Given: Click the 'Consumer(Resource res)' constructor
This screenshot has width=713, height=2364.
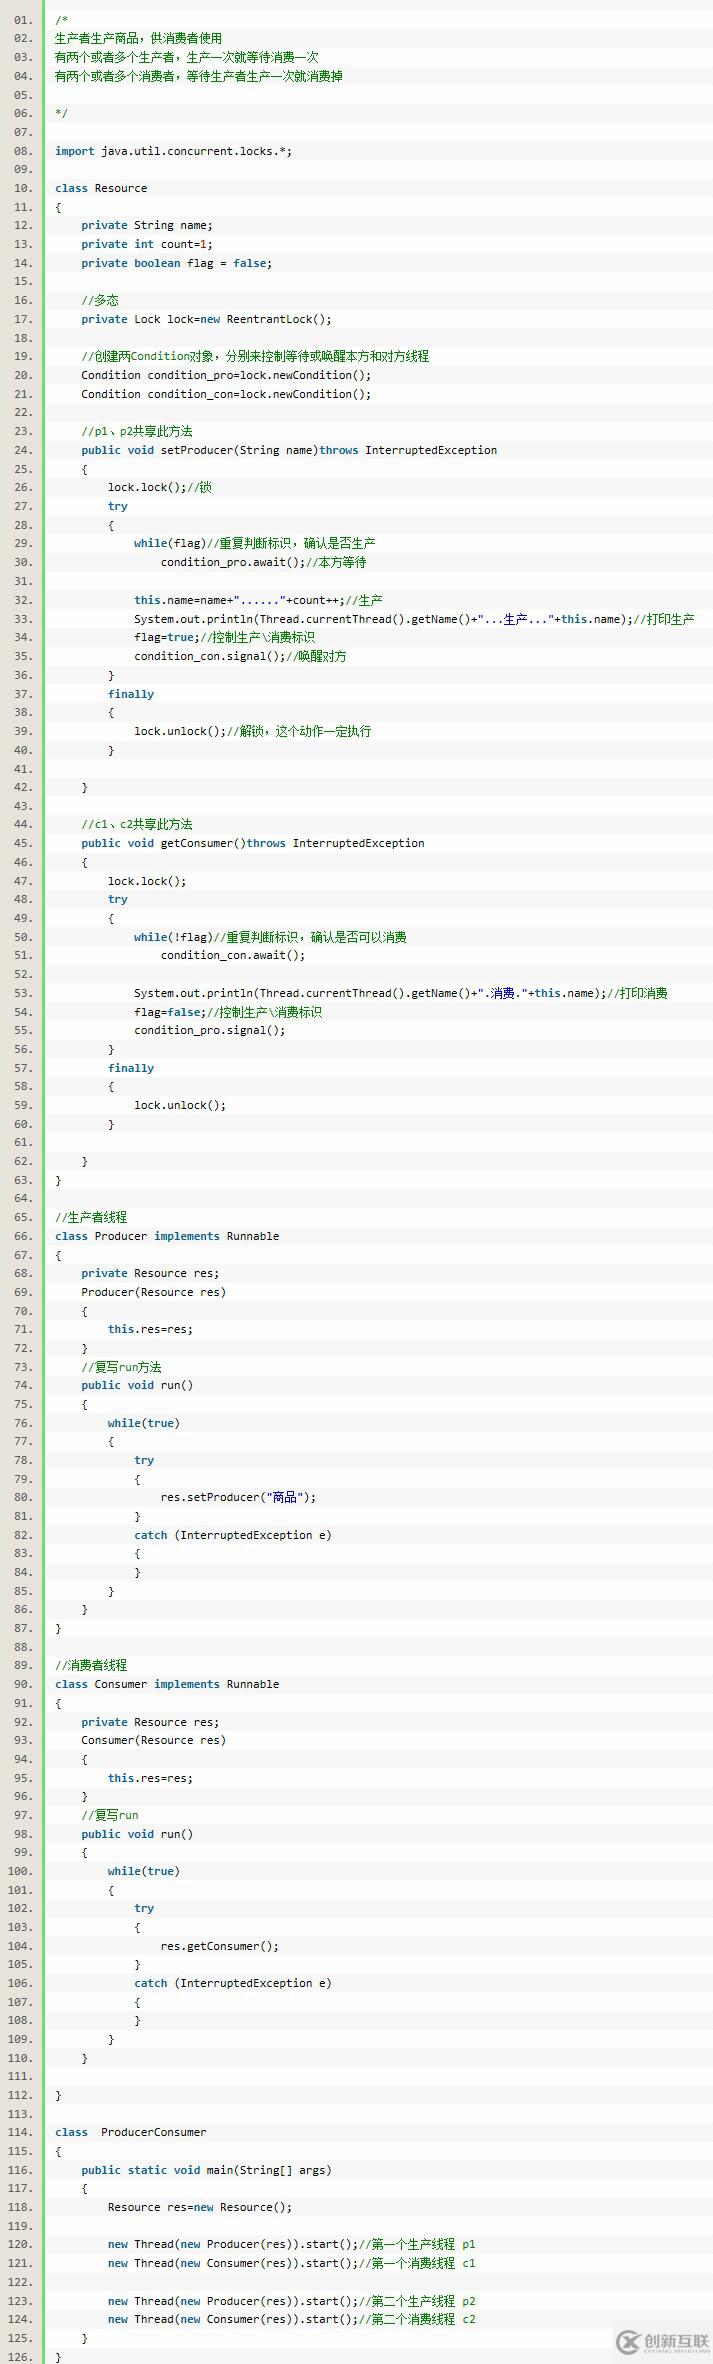Looking at the screenshot, I should tap(154, 1740).
